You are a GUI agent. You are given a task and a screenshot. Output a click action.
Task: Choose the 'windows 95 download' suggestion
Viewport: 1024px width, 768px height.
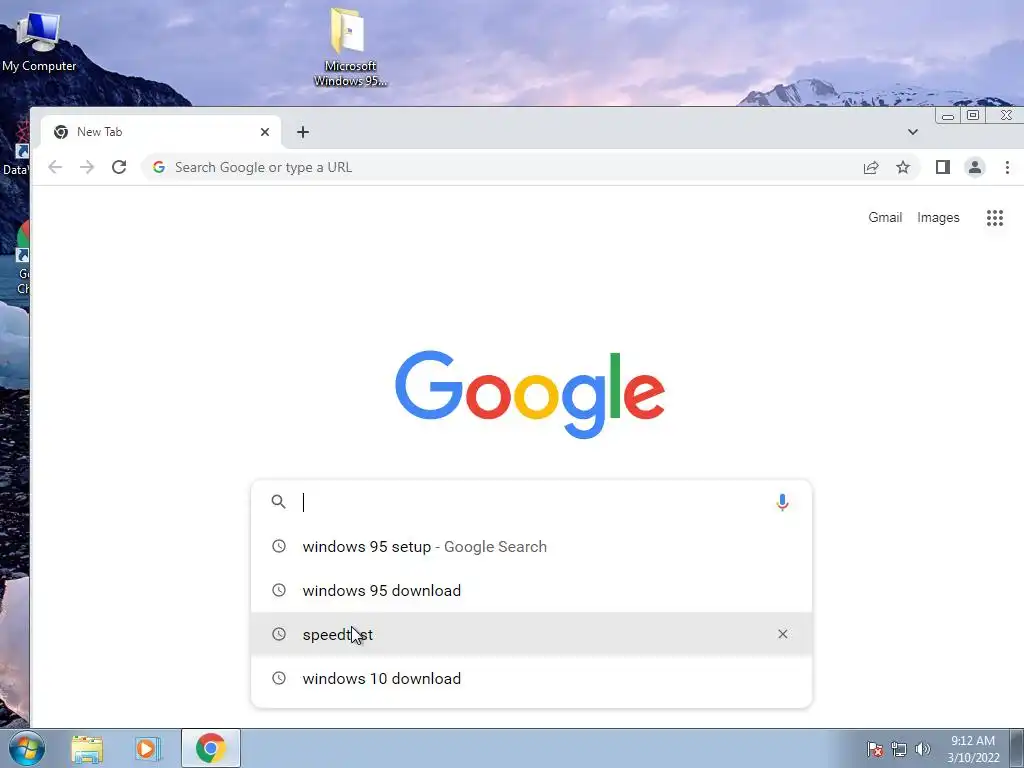click(x=532, y=590)
